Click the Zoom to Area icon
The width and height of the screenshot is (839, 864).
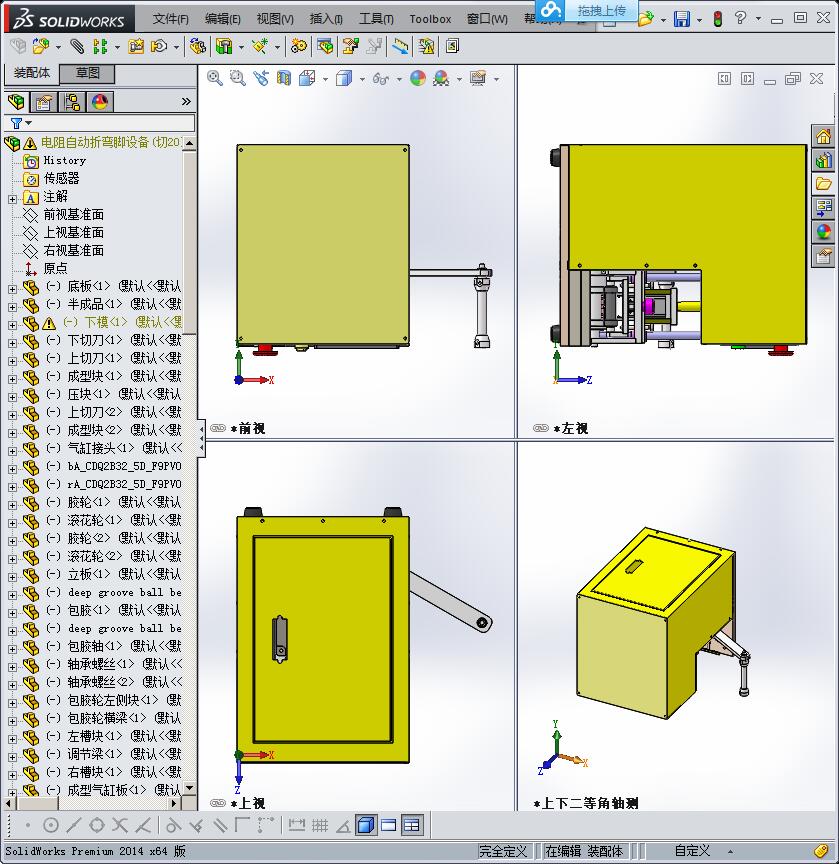[x=237, y=78]
